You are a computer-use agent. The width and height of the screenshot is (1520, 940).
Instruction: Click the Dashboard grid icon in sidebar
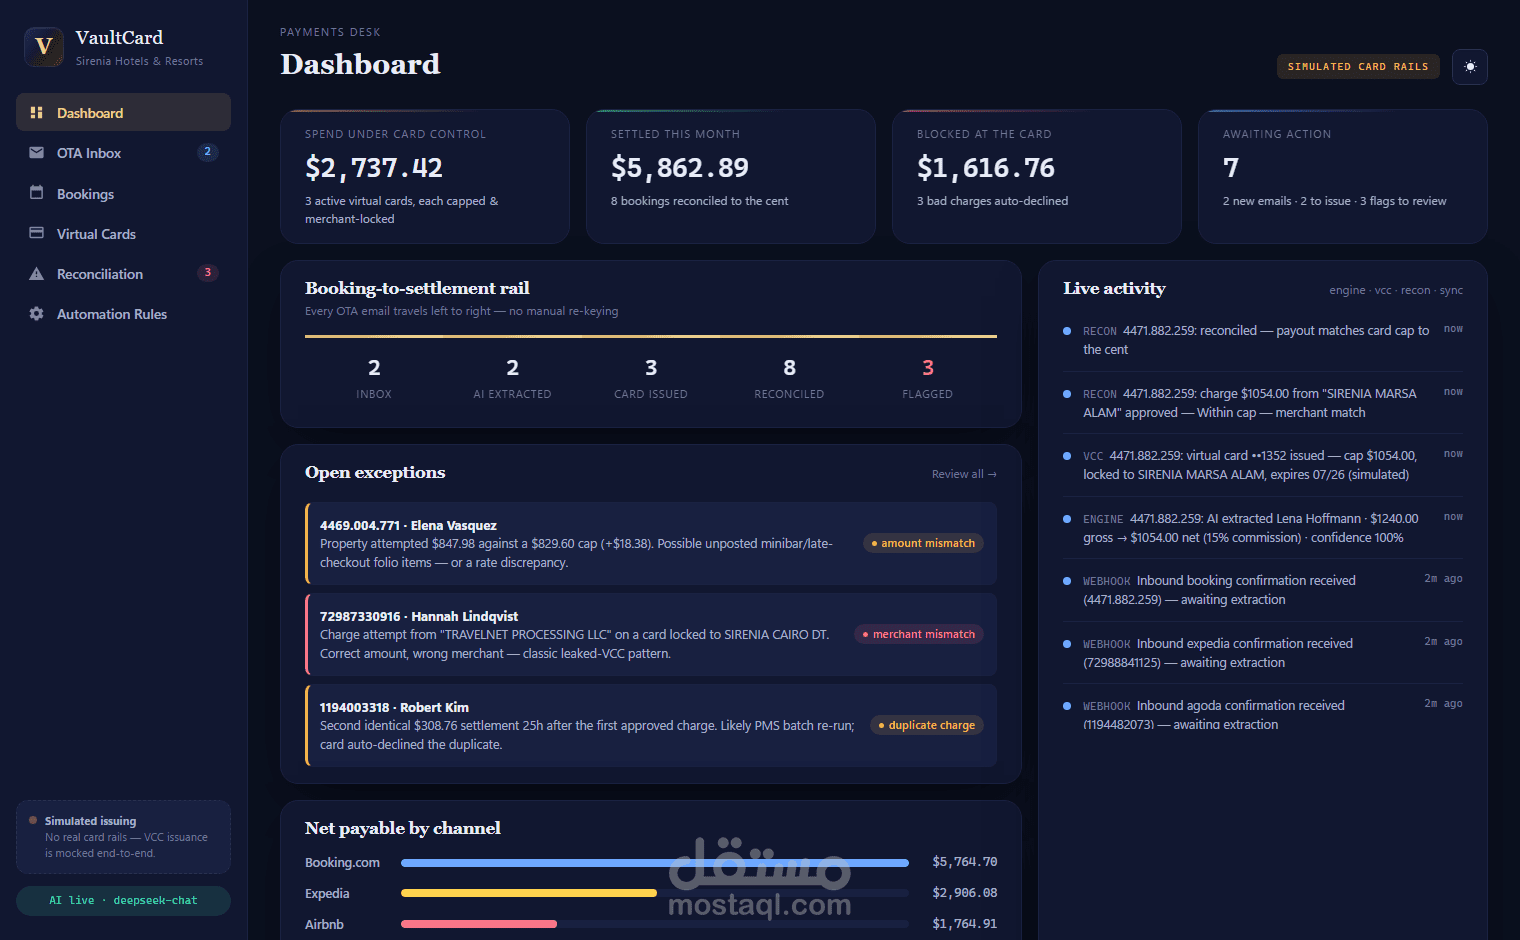coord(37,113)
